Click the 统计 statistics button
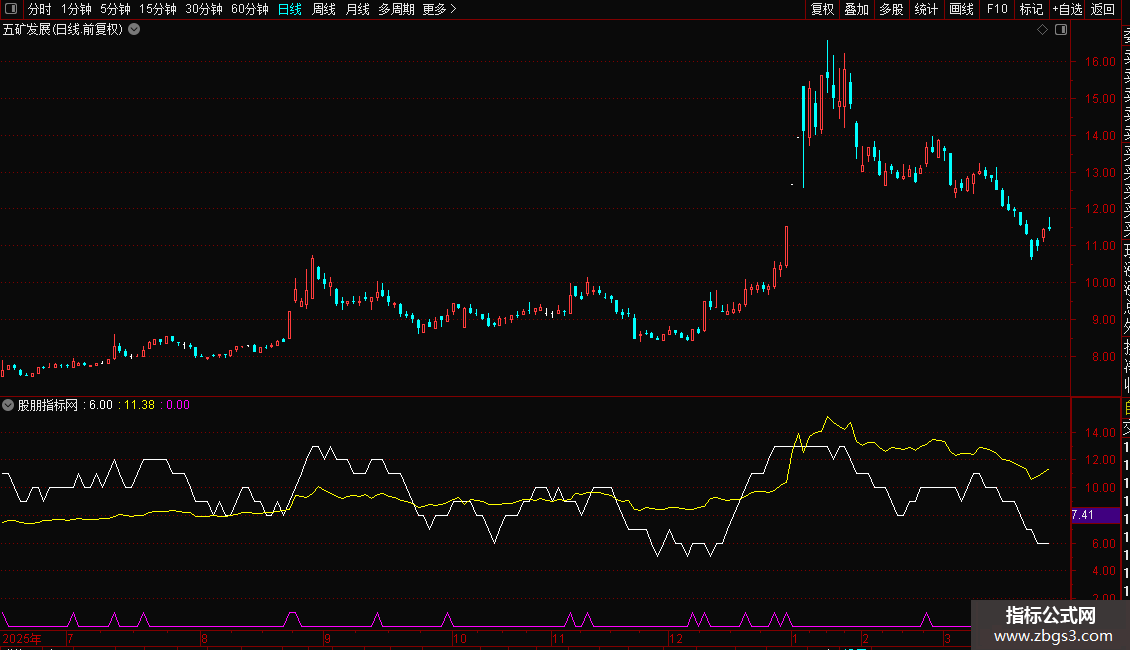This screenshot has height=650, width=1130. pos(925,9)
